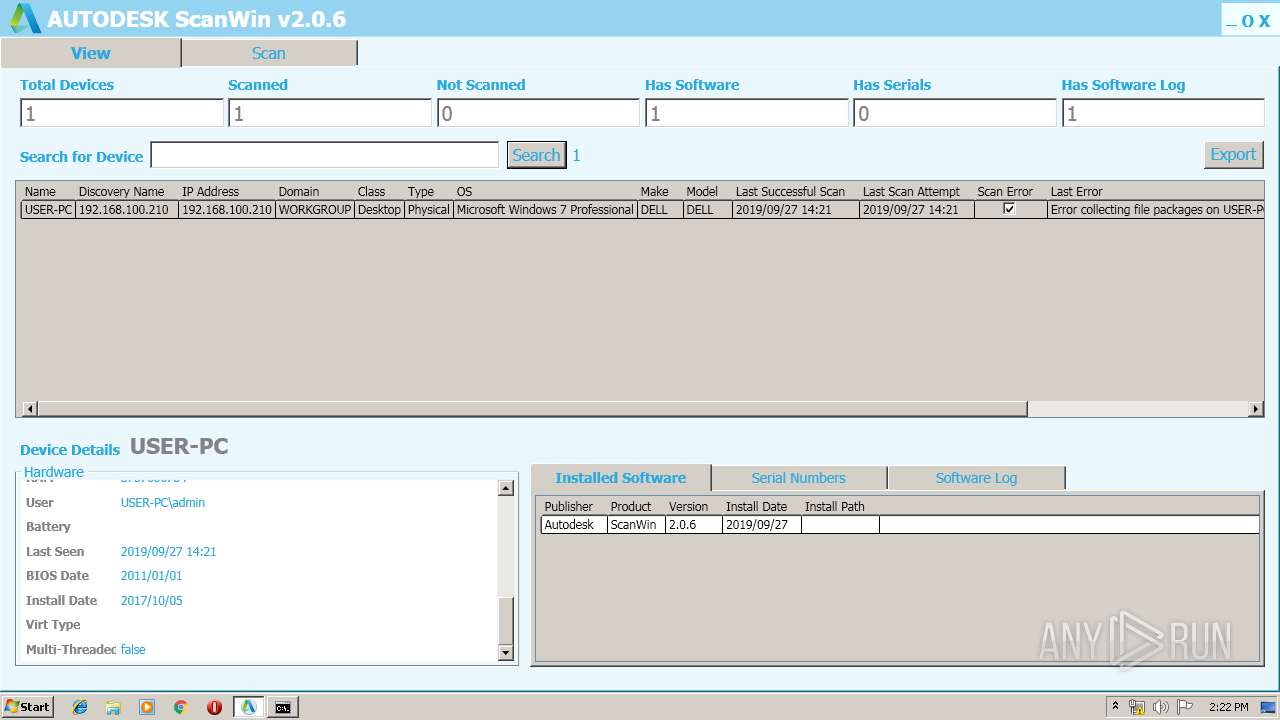This screenshot has height=720, width=1280.
Task: Toggle the Scan Error checkbox for USER-PC
Action: point(1009,209)
